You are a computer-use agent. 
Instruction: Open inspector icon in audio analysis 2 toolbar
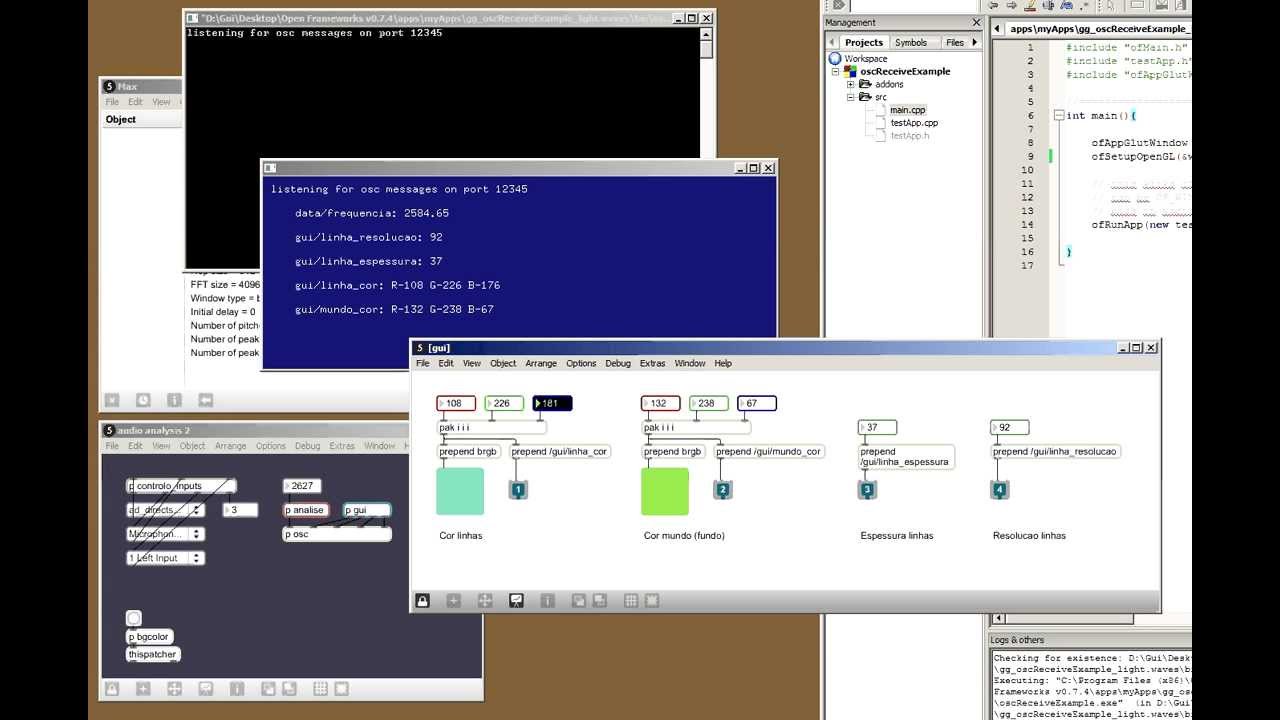pyautogui.click(x=237, y=689)
